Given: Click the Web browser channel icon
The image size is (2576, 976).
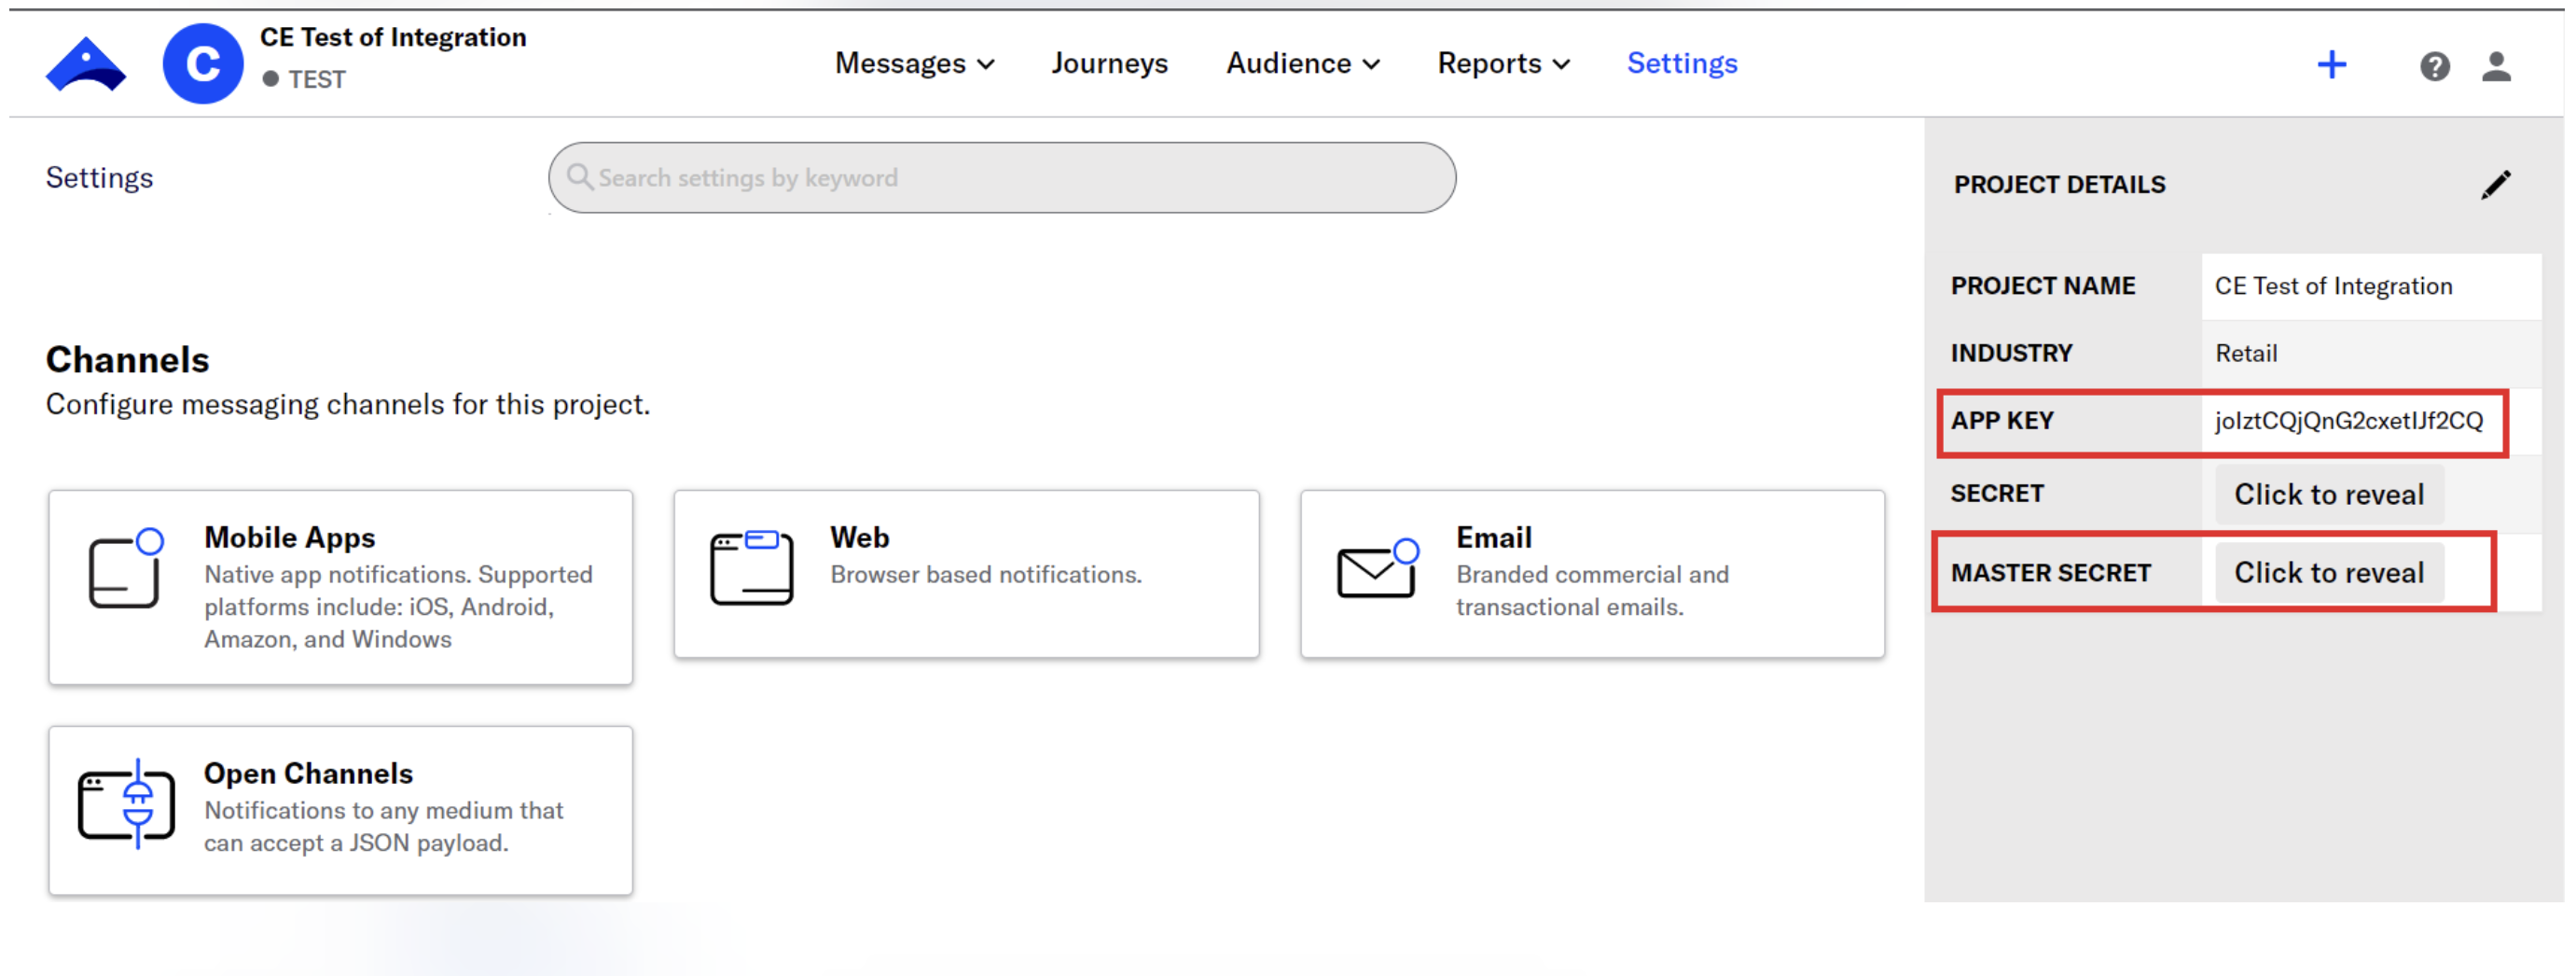Looking at the screenshot, I should point(752,567).
